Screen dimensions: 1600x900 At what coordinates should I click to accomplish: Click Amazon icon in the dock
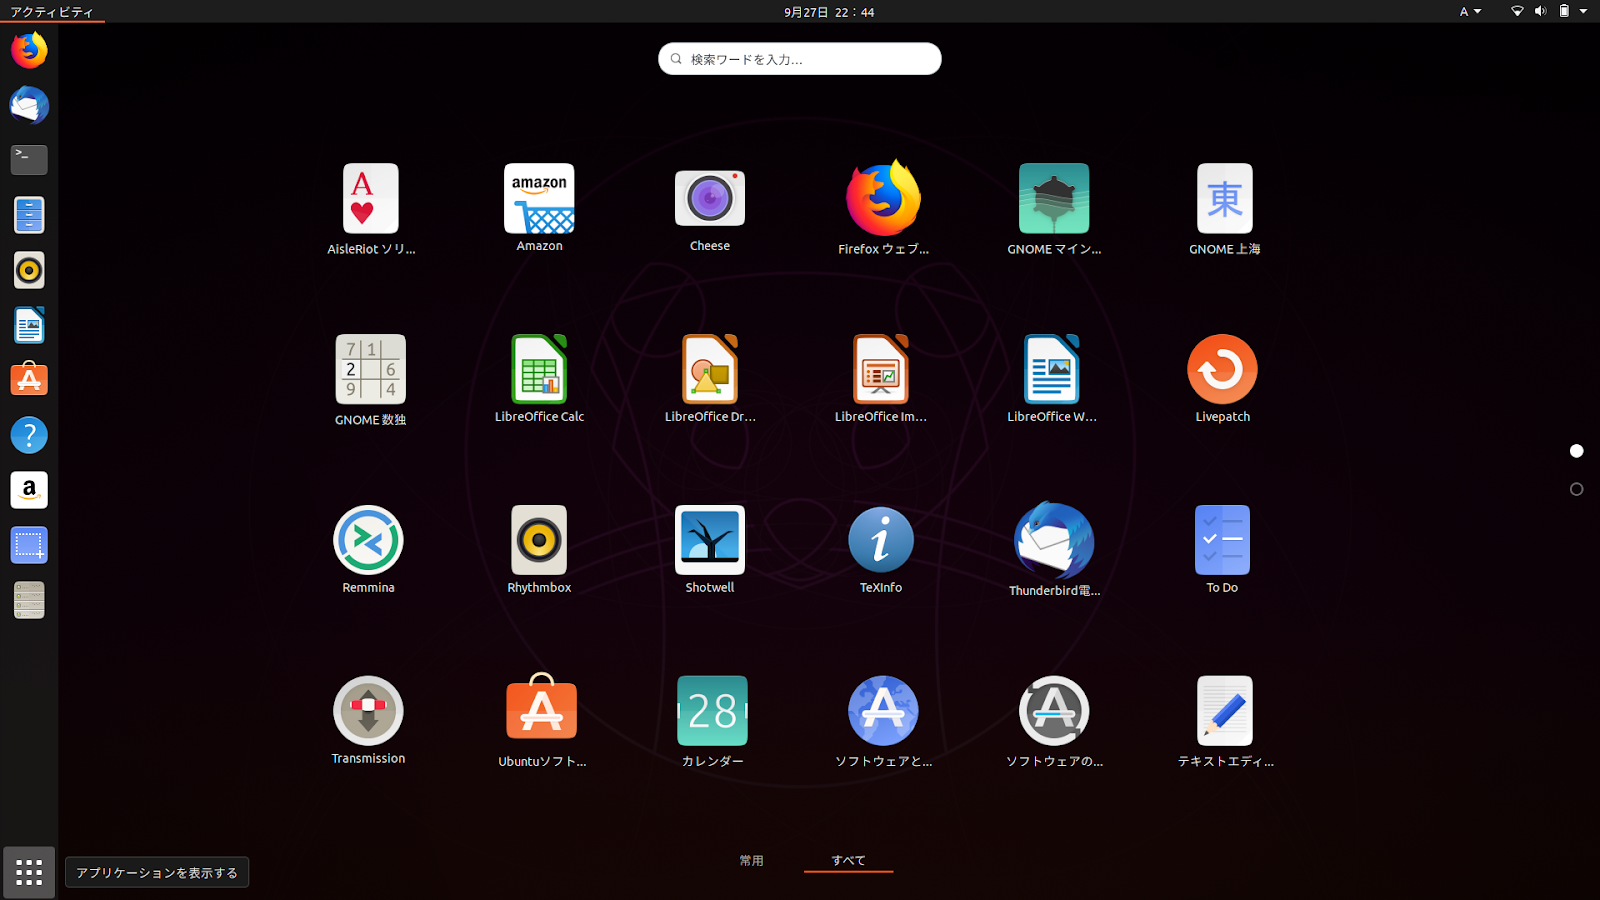(29, 490)
